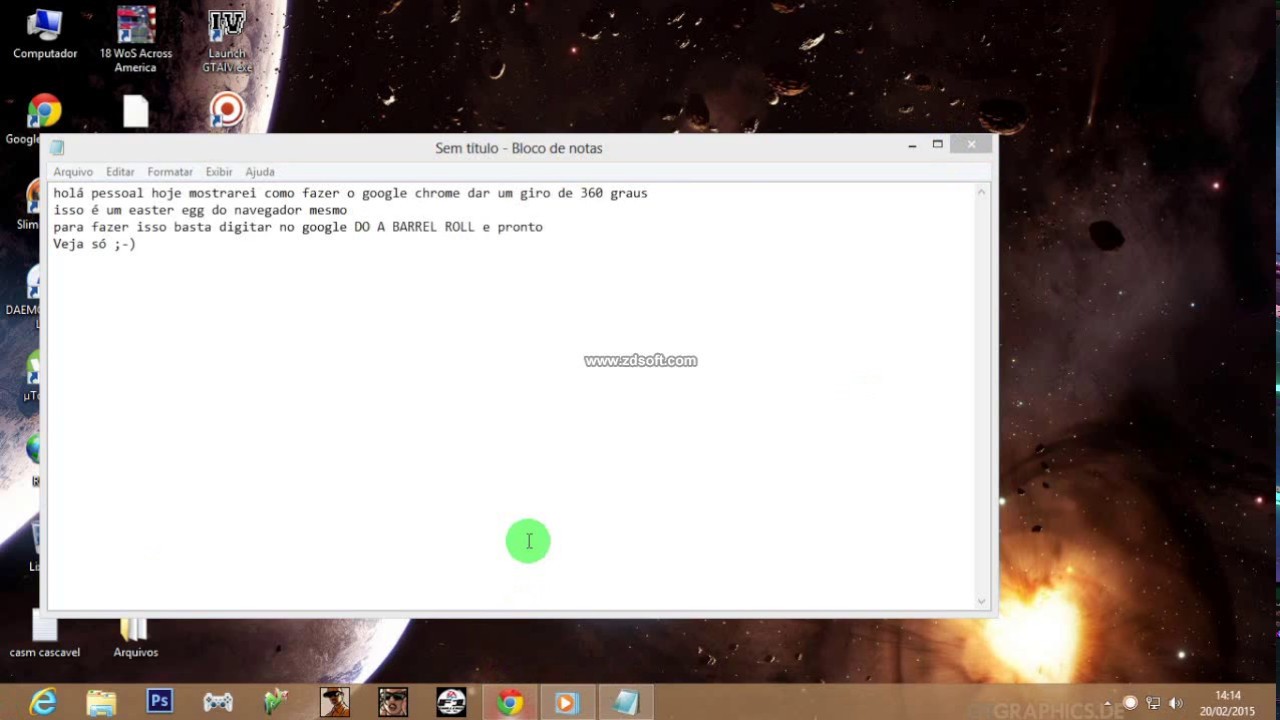Click the text "DO A BARREL ROLL"

(414, 227)
